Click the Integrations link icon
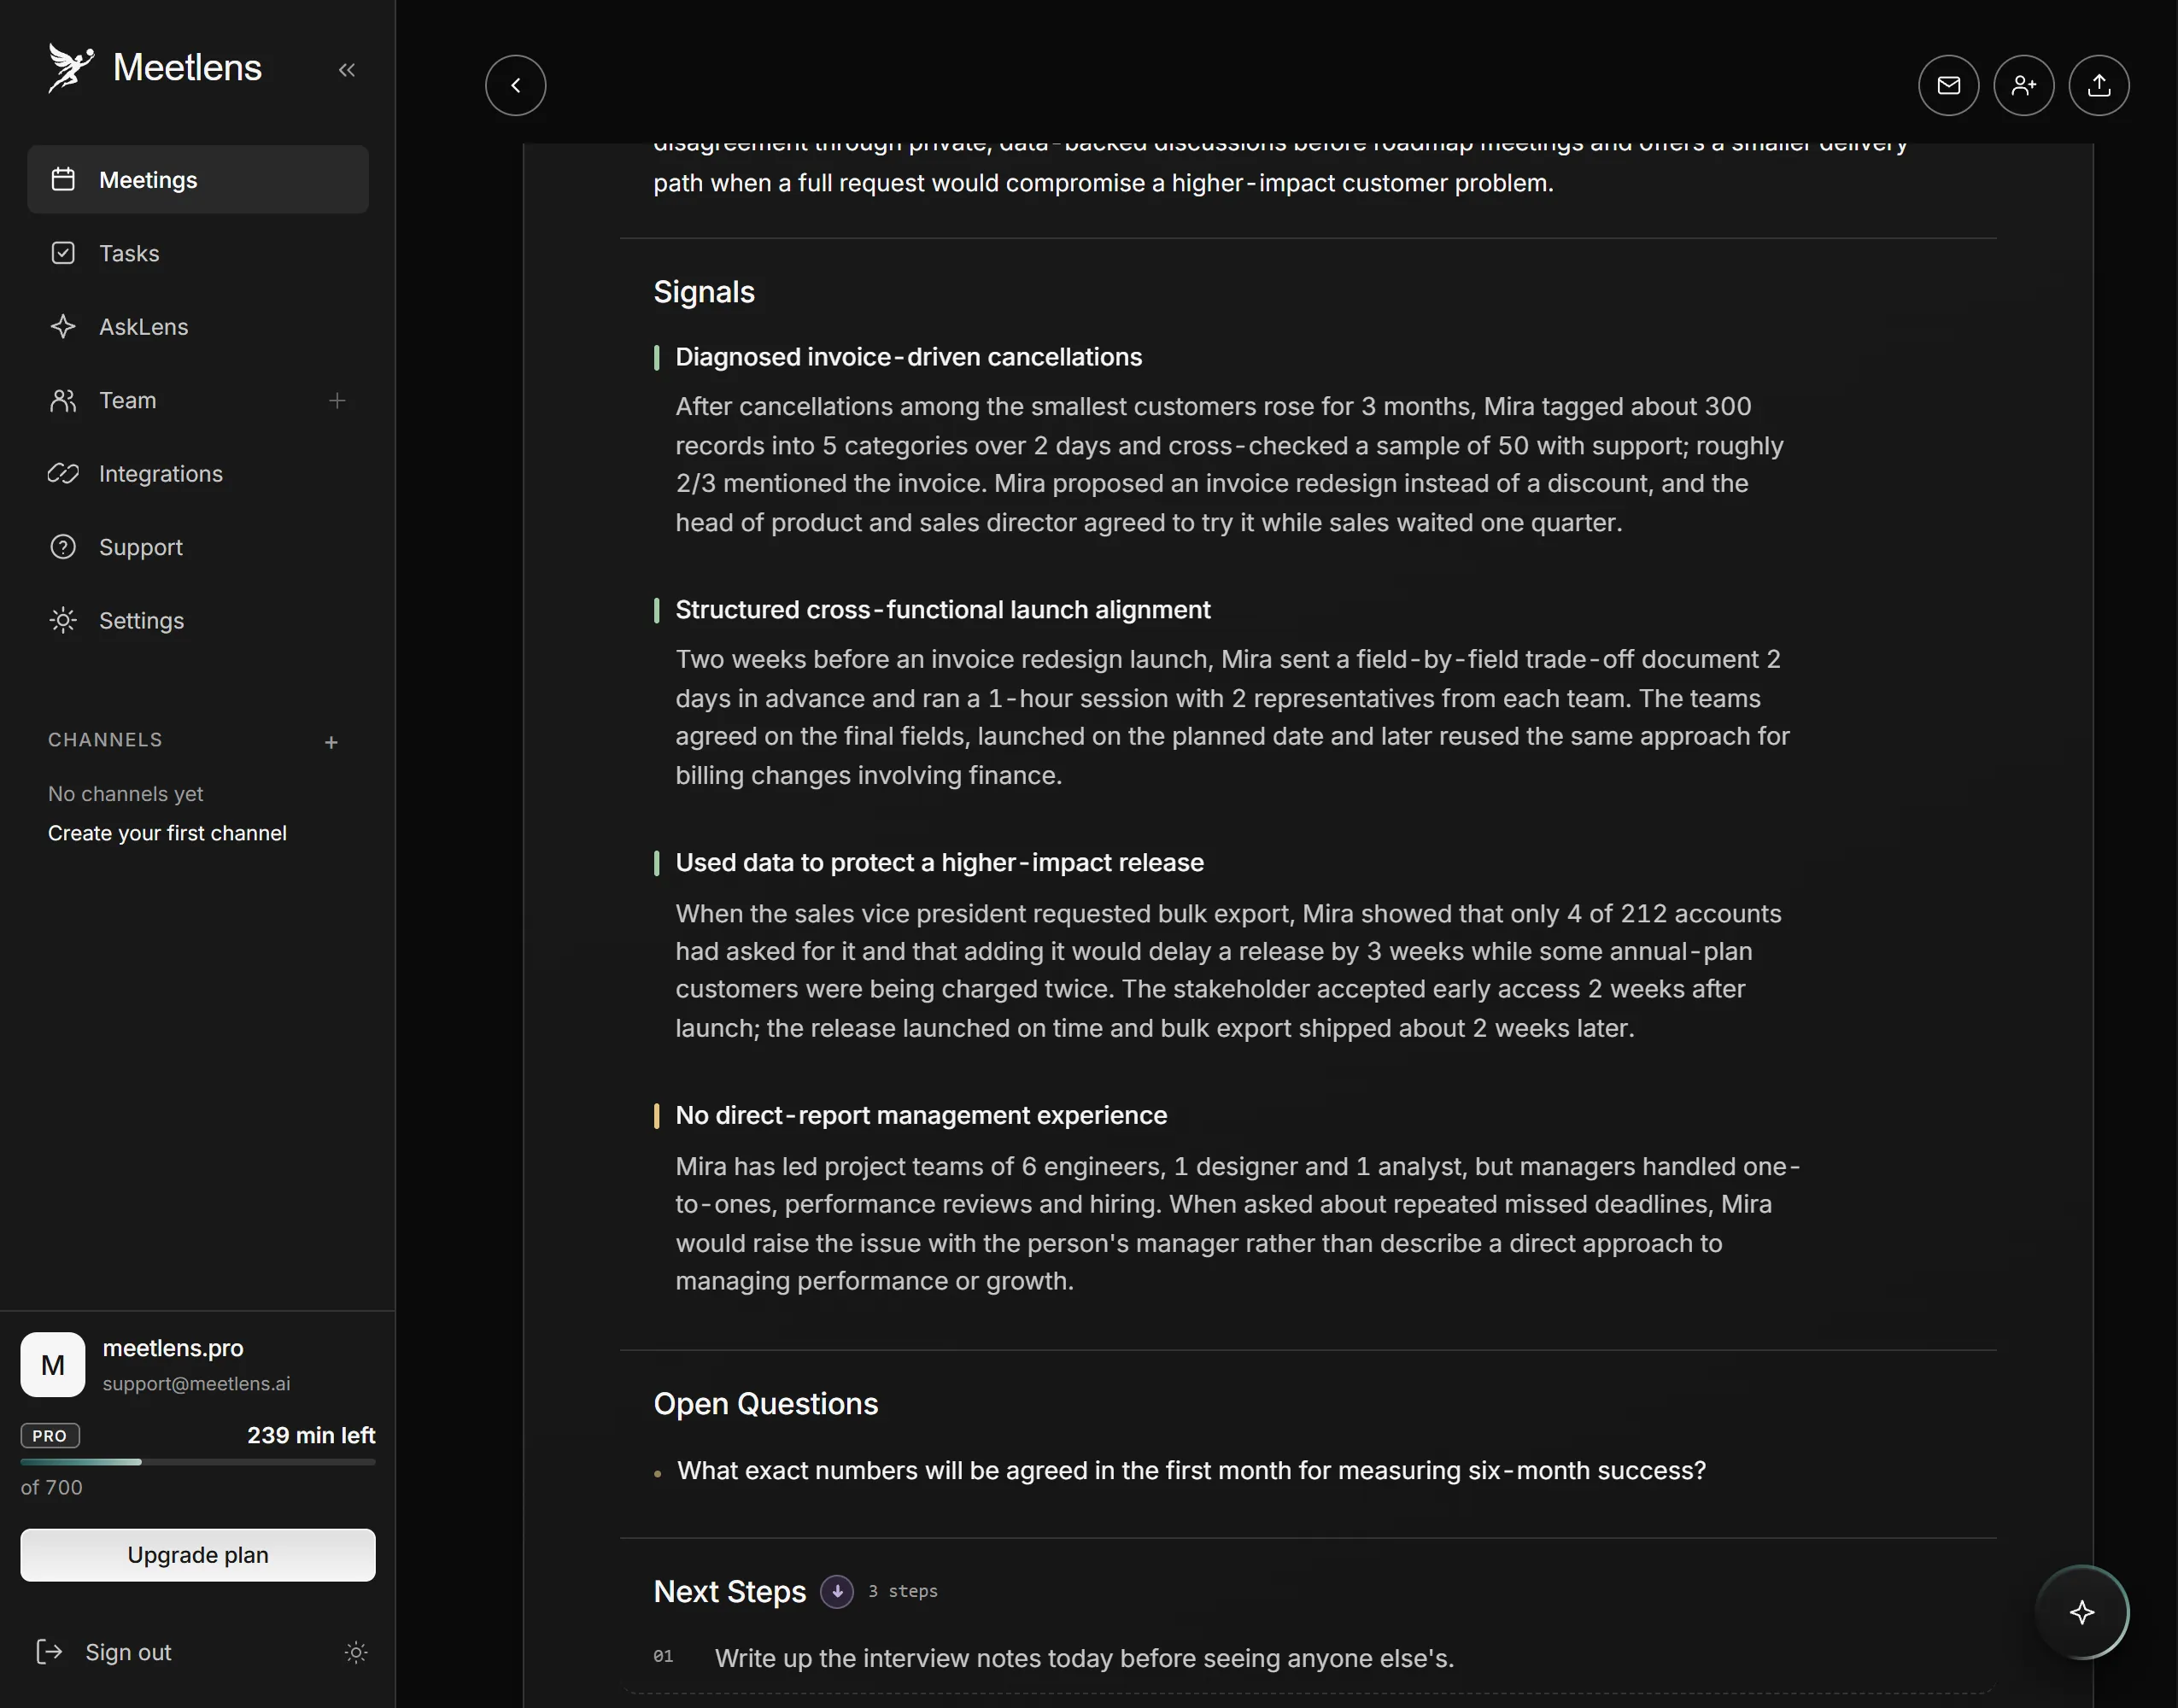Image resolution: width=2178 pixels, height=1708 pixels. tap(63, 474)
